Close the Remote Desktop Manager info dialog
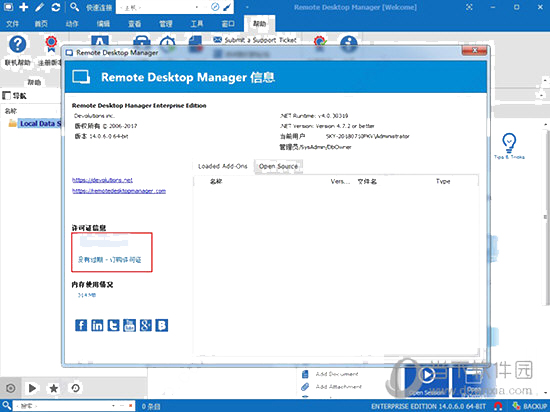Image resolution: width=550 pixels, height=412 pixels. tap(474, 51)
